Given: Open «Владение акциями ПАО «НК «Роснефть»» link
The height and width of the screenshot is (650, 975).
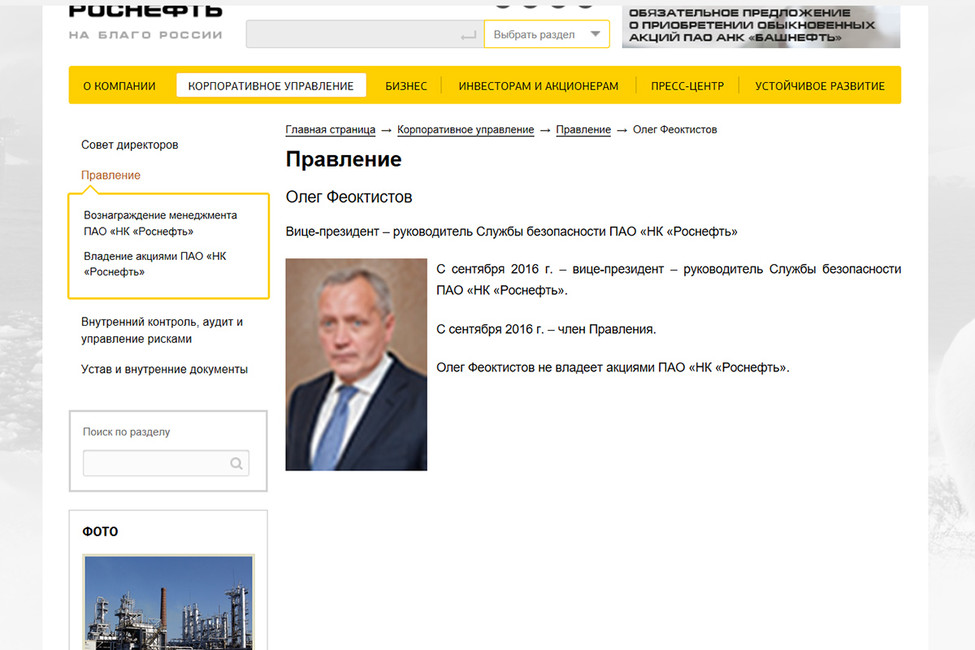Looking at the screenshot, I should coord(155,264).
